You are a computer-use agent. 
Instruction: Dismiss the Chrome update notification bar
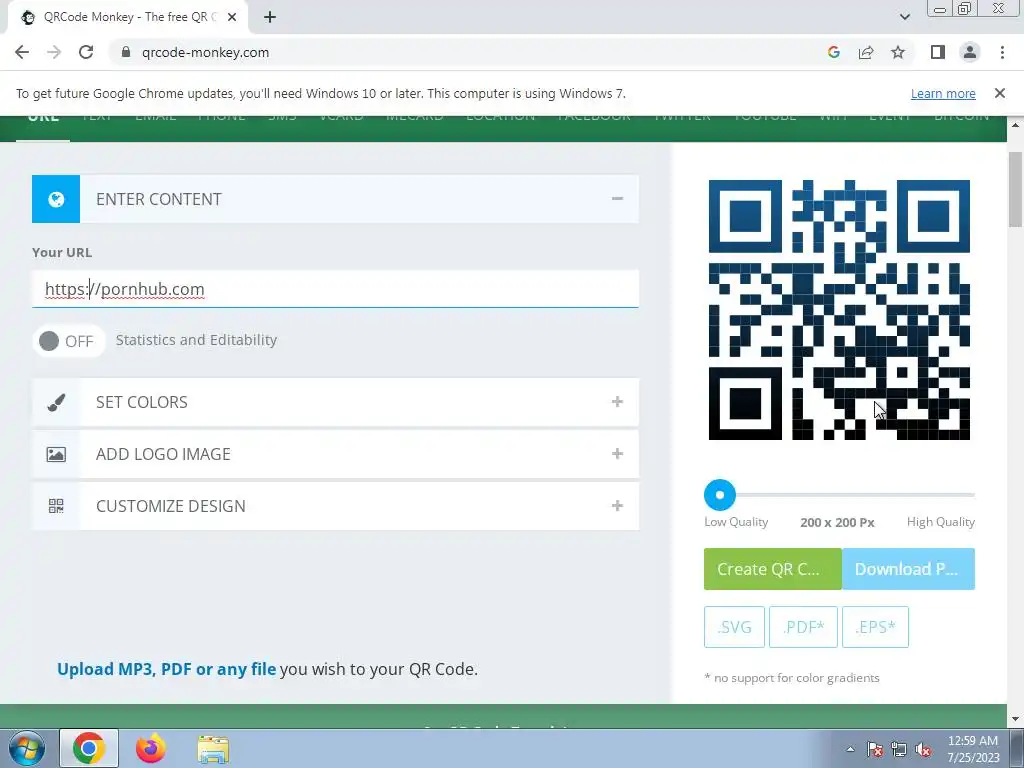pos(1000,93)
